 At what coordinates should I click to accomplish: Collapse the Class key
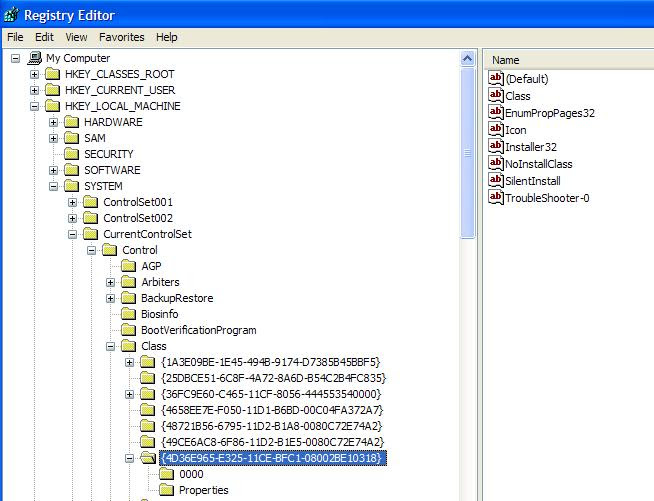111,347
